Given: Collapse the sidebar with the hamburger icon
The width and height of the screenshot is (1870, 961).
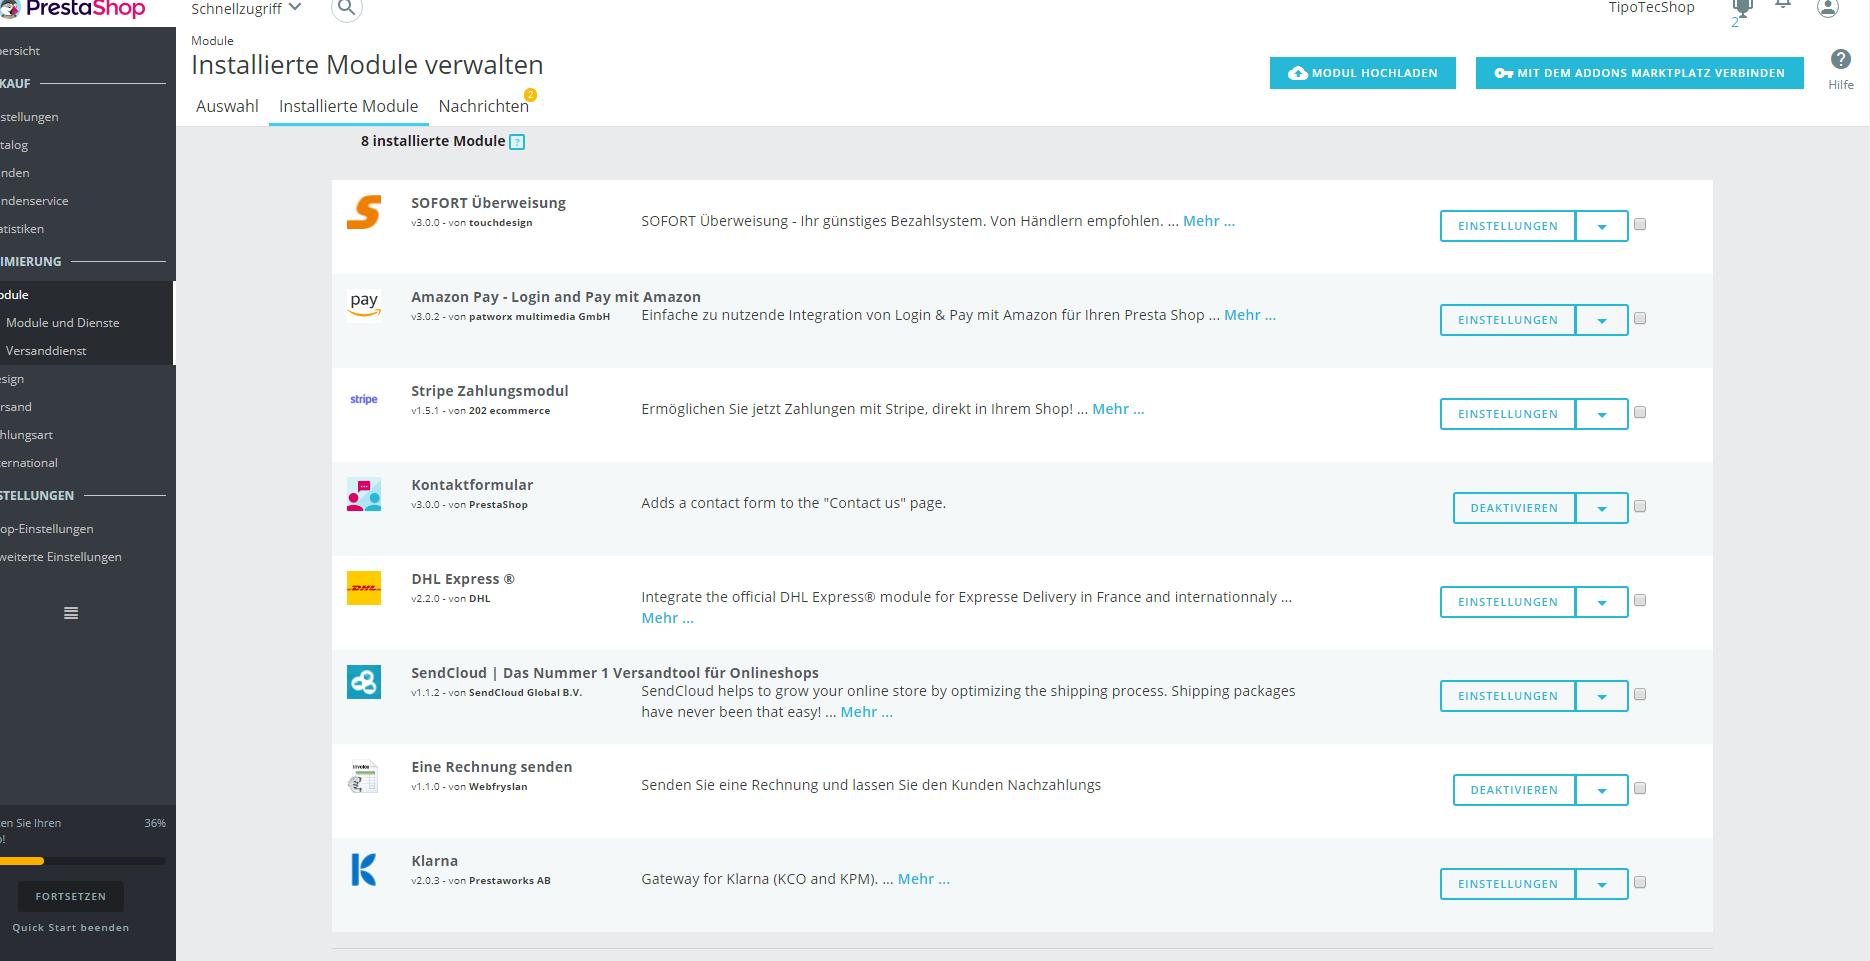Looking at the screenshot, I should point(71,613).
